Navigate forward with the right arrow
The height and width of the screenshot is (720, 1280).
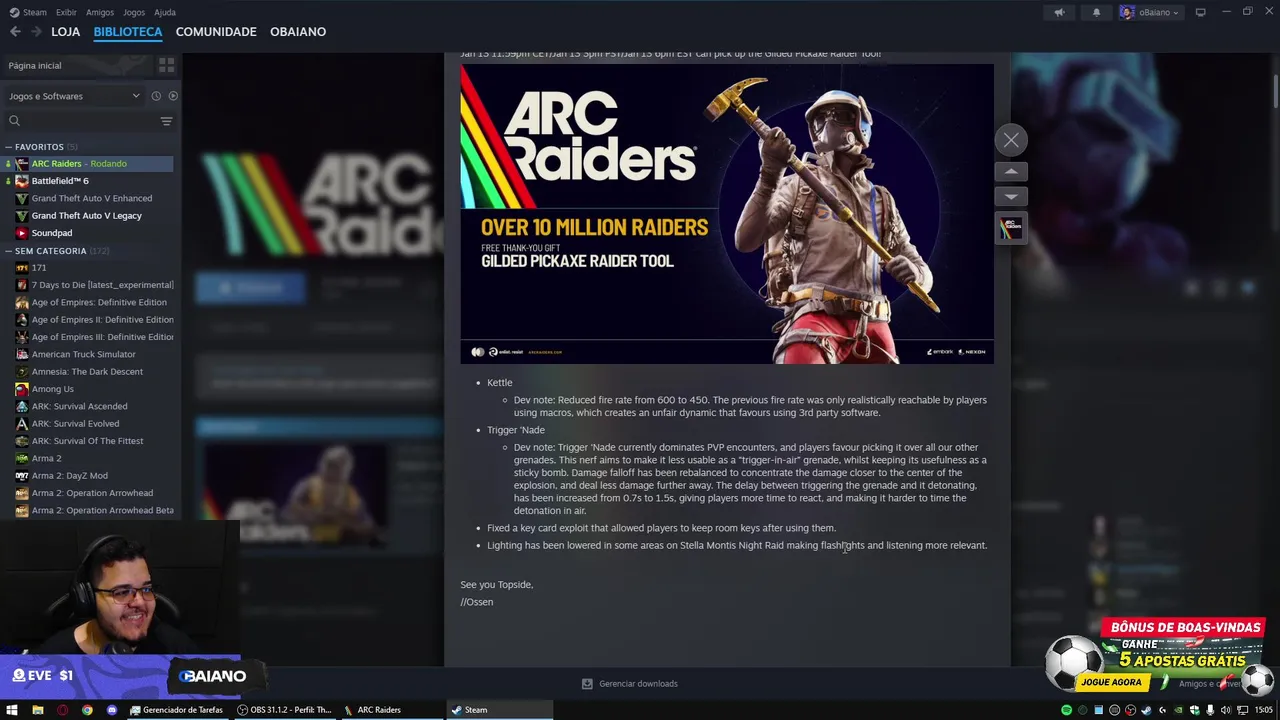click(36, 32)
